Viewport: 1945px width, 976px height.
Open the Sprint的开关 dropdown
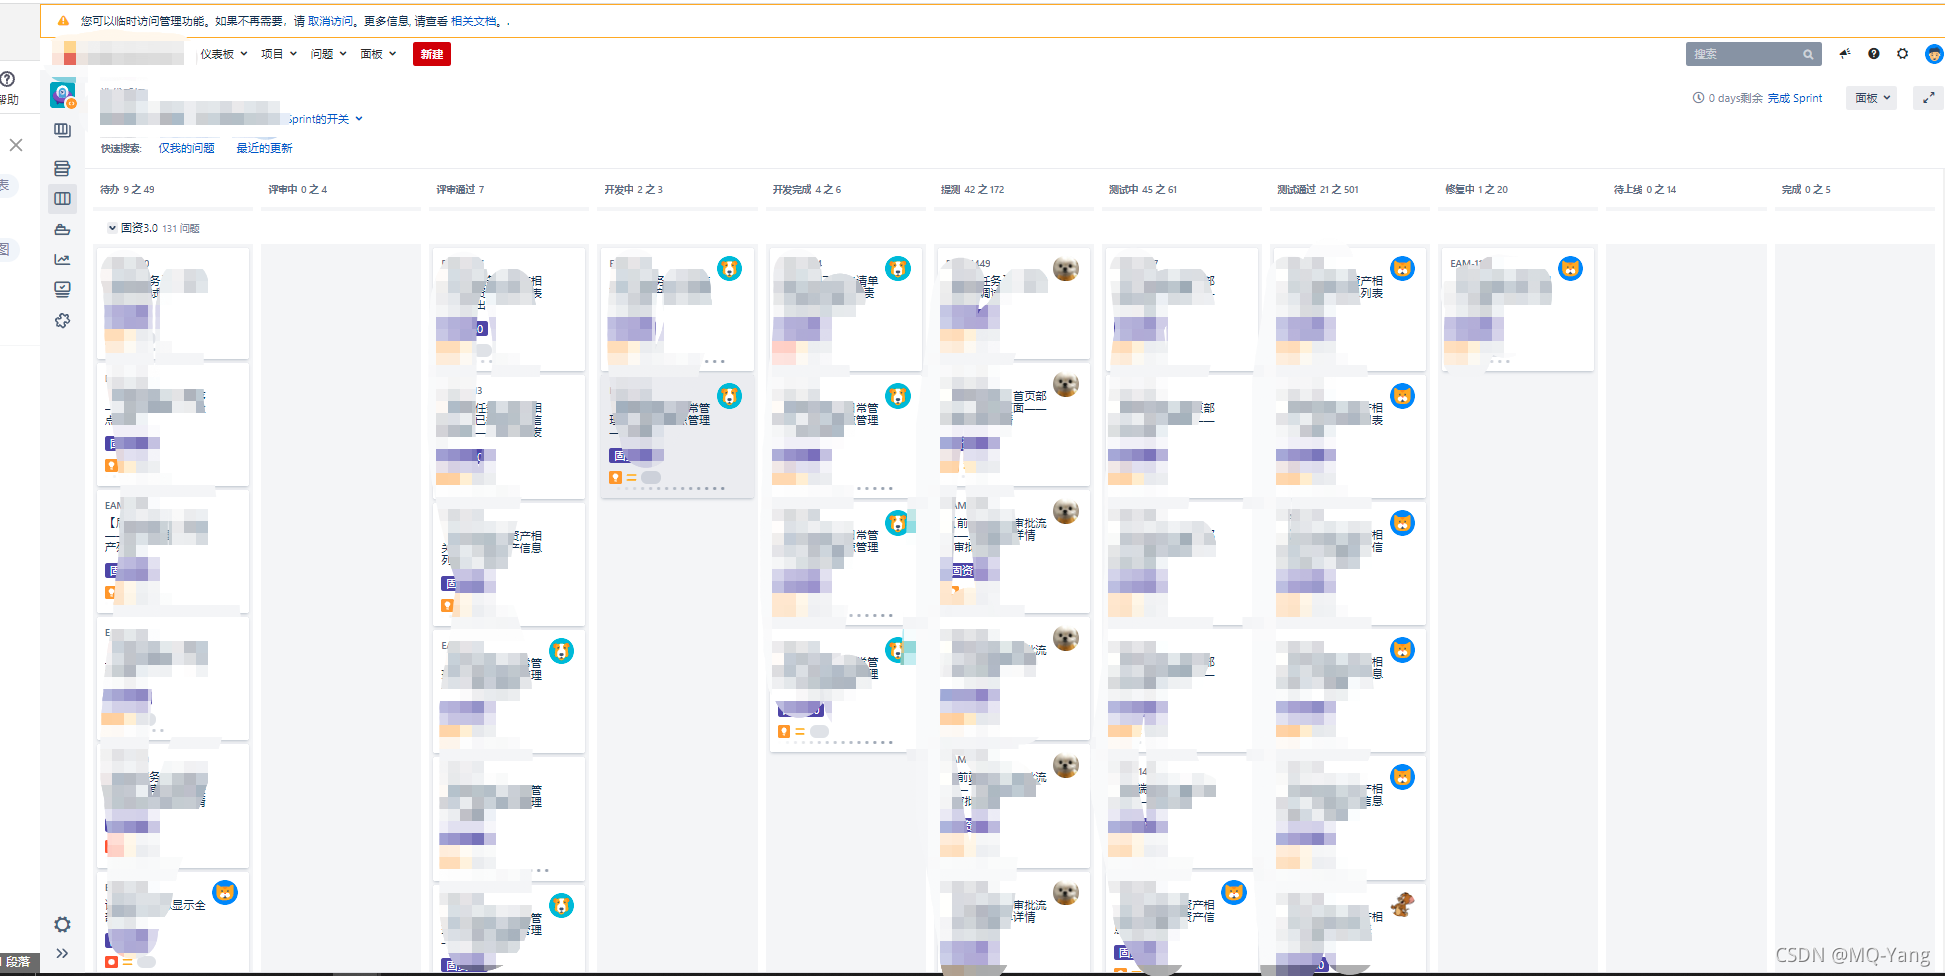pyautogui.click(x=326, y=119)
